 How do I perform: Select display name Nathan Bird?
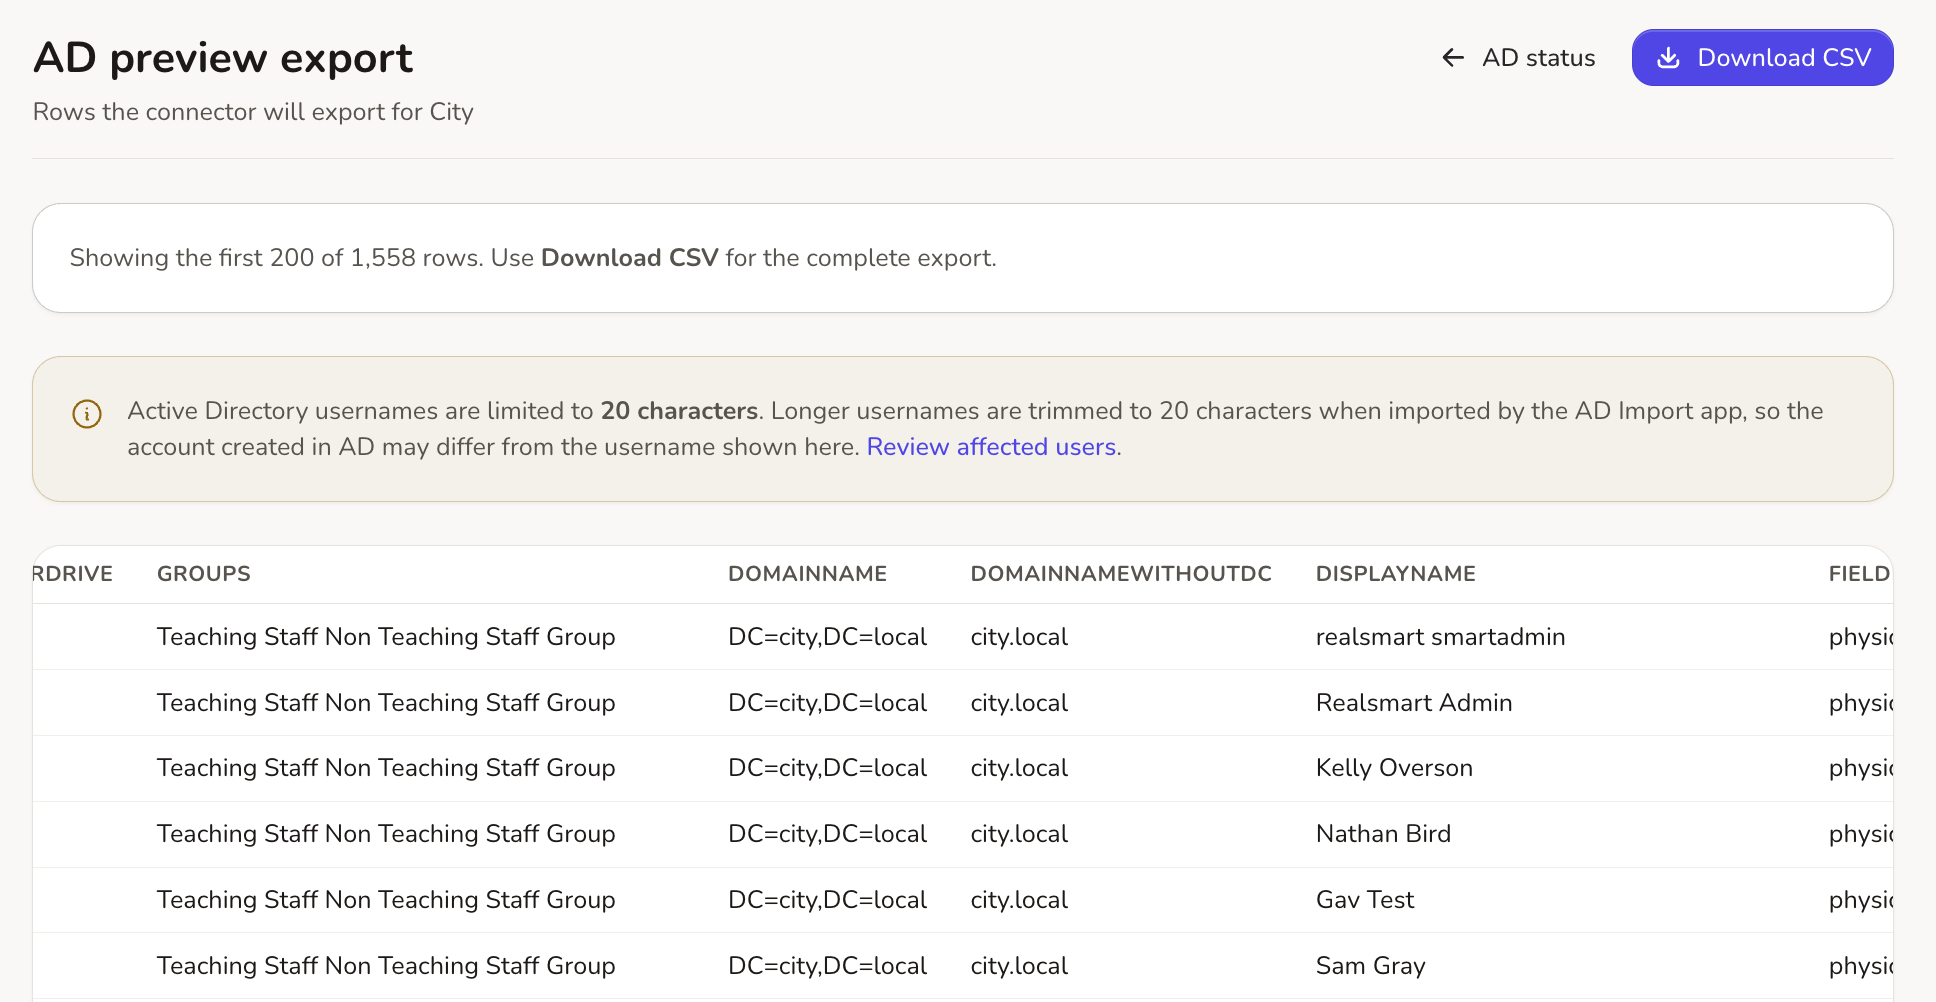pyautogui.click(x=1383, y=834)
